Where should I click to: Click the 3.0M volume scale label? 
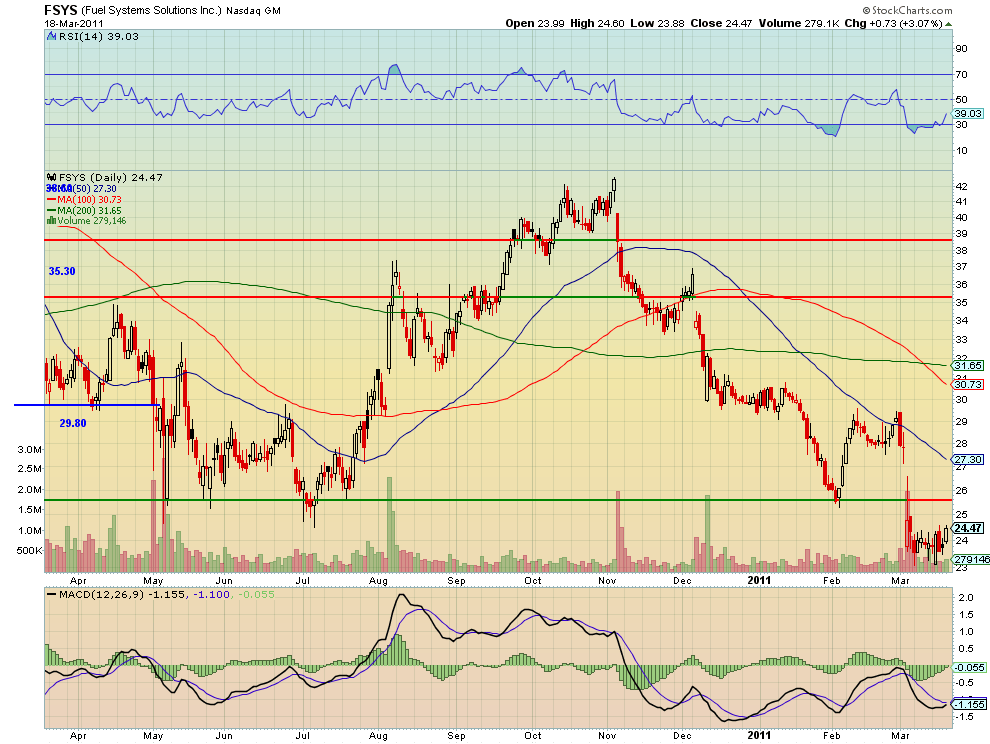[x=30, y=450]
